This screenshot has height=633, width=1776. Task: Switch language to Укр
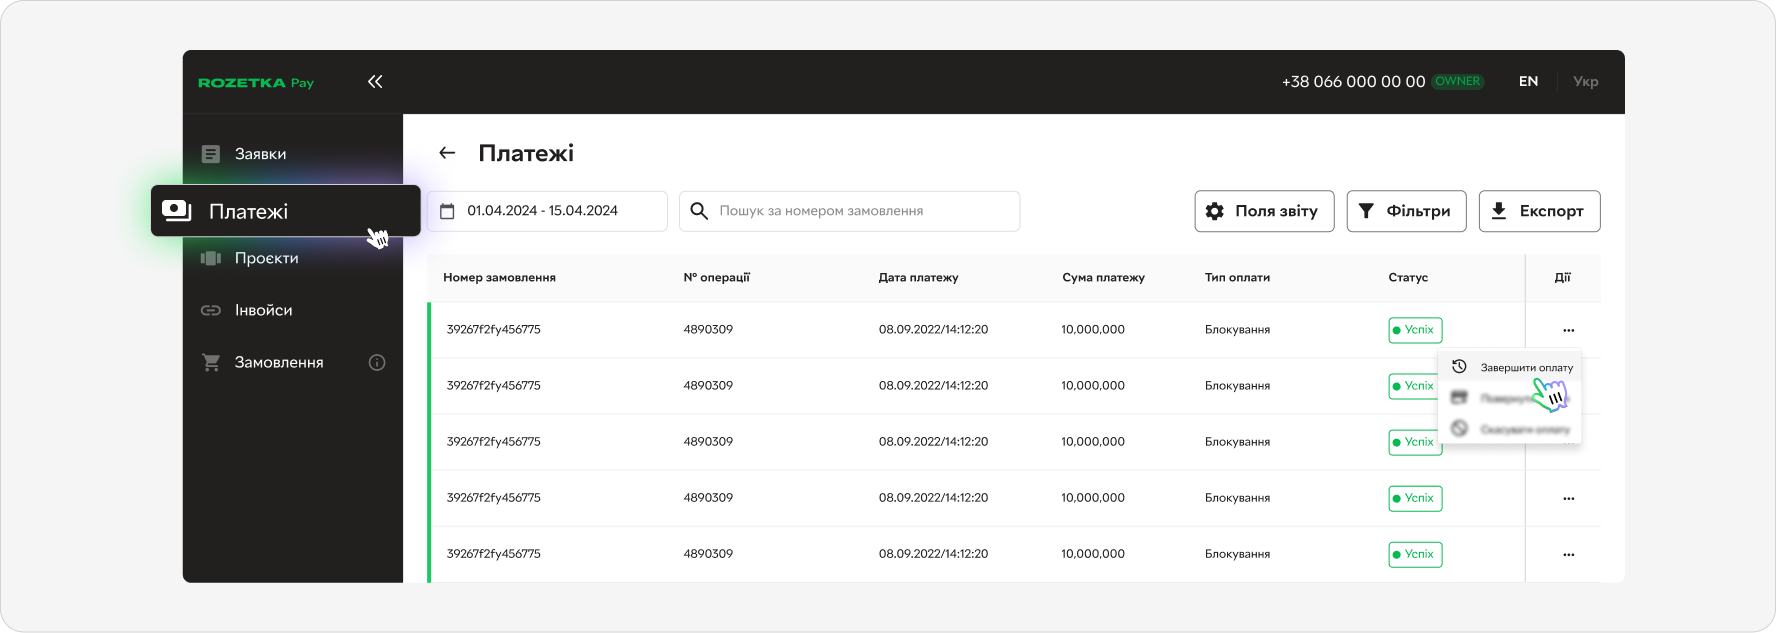pyautogui.click(x=1585, y=82)
